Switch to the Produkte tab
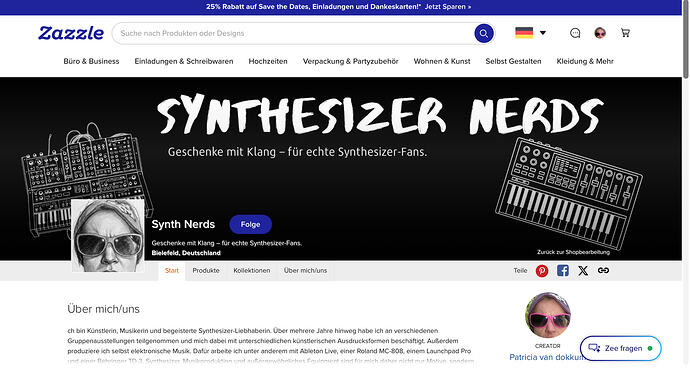The image size is (690, 371). click(206, 271)
